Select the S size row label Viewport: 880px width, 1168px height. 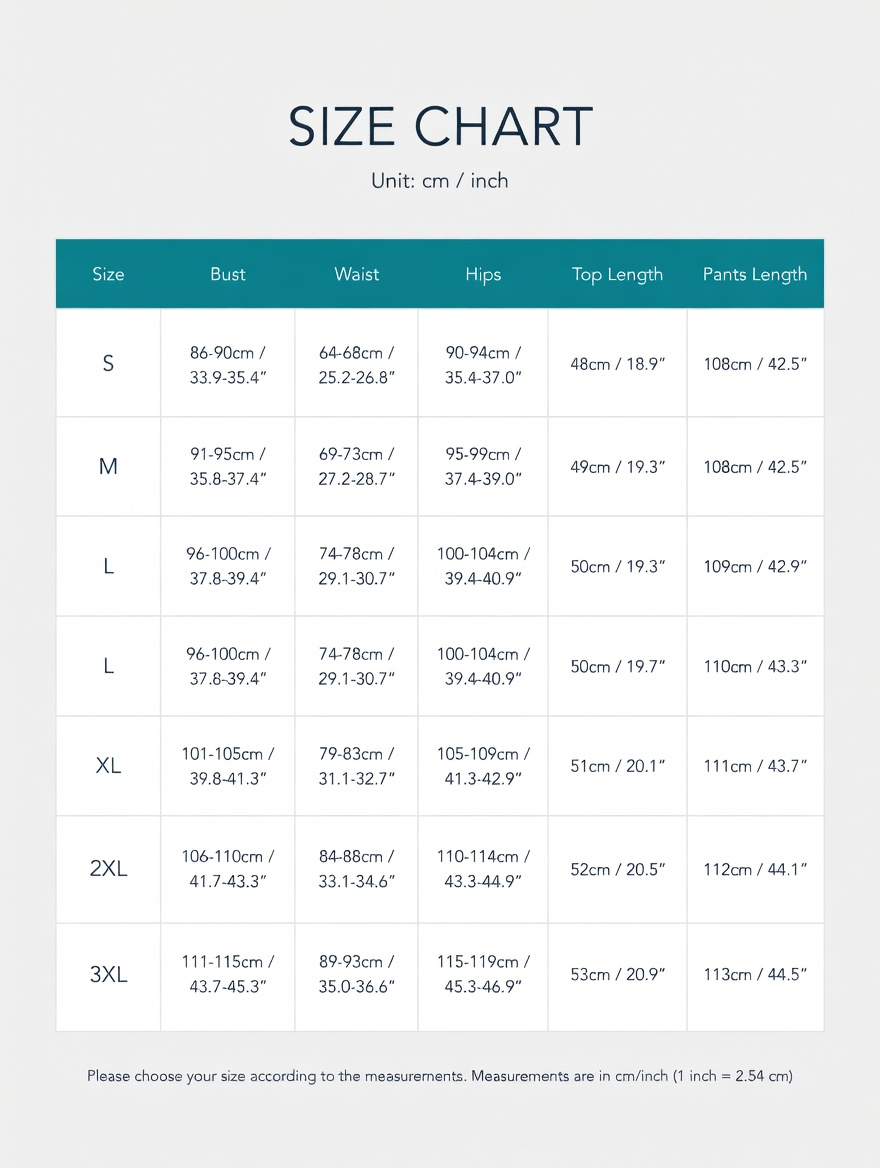point(108,364)
